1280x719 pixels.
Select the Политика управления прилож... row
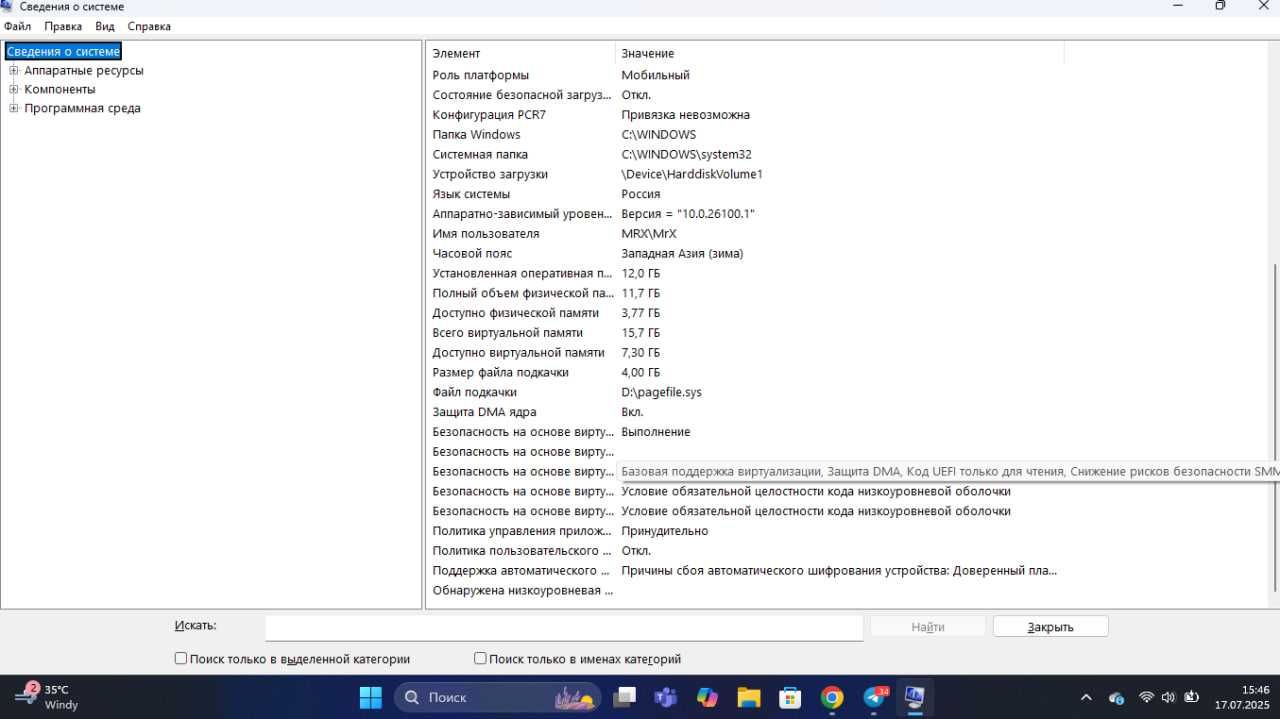pos(745,531)
